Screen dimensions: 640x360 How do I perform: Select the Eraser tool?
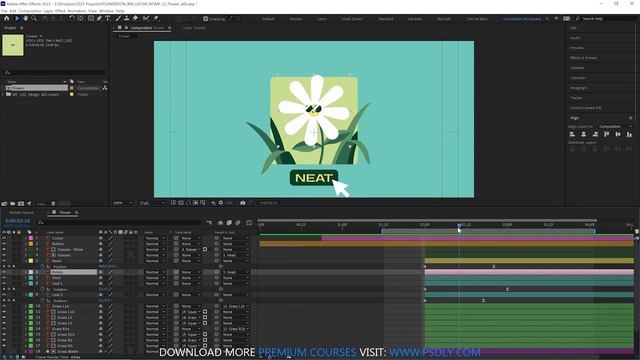[x=135, y=18]
